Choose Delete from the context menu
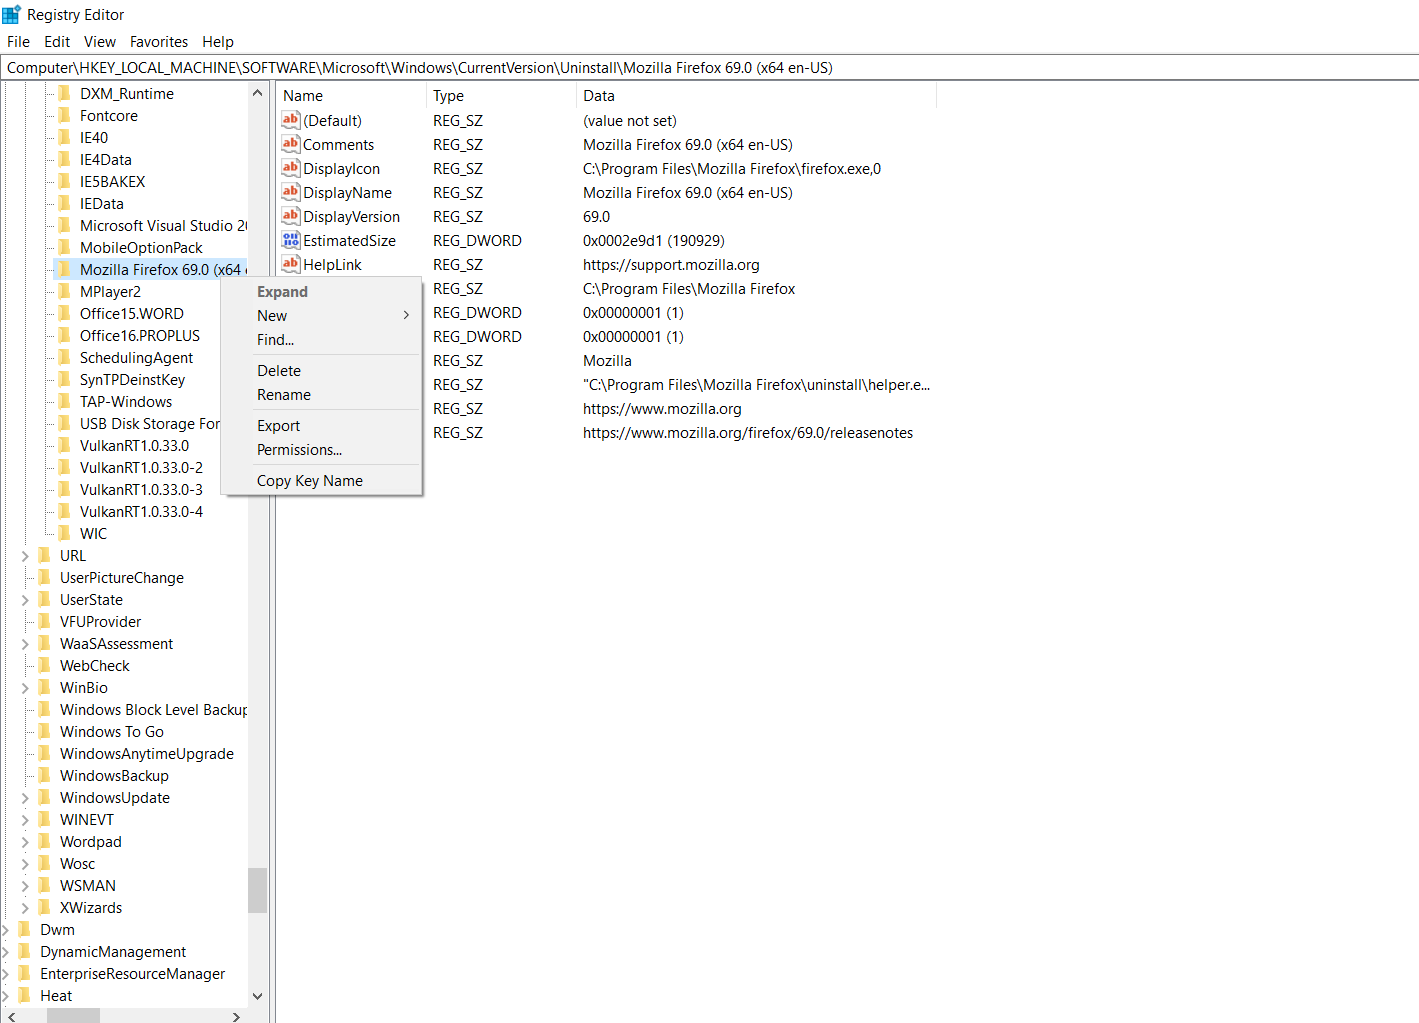Screen dimensions: 1419x1023 pos(322,370)
